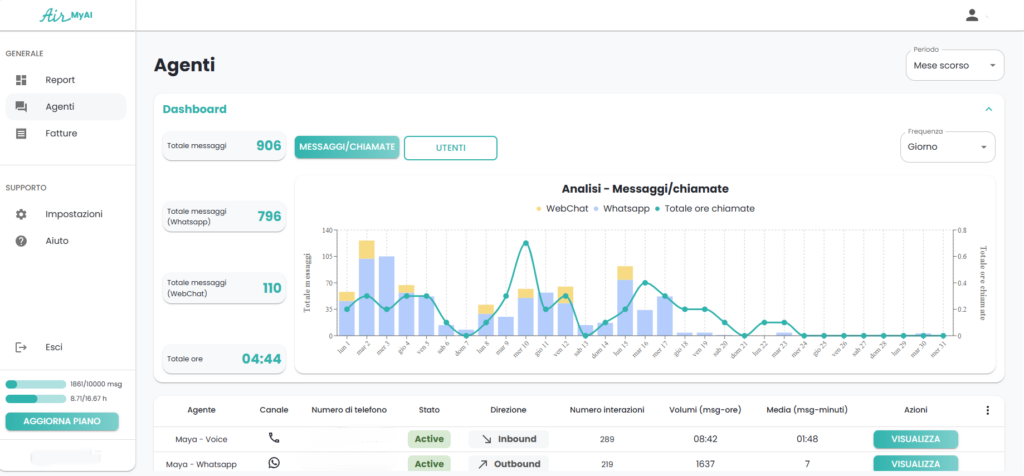Open the Frequenza dropdown set to Giorno

(948, 146)
